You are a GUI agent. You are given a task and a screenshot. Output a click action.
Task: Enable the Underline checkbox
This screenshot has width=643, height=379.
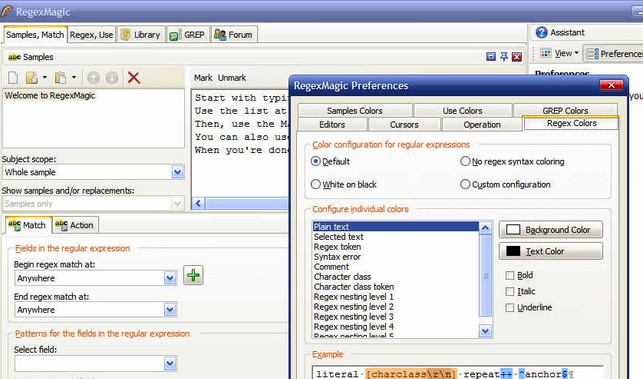510,307
